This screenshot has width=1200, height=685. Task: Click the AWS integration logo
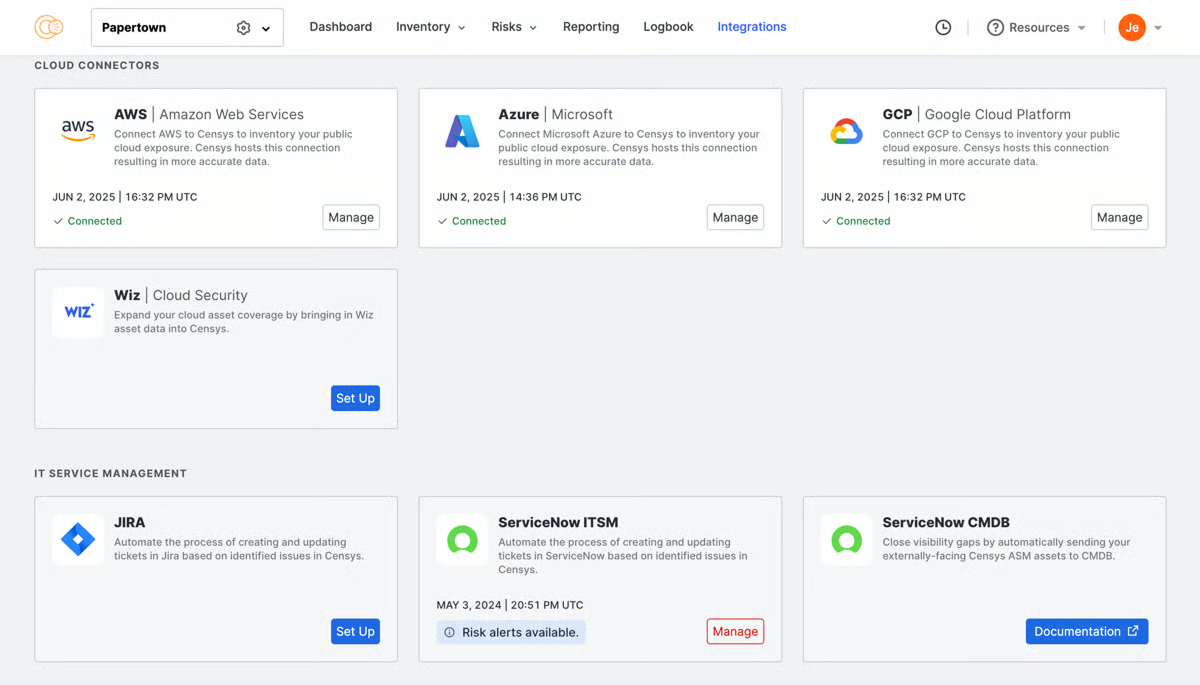click(78, 130)
